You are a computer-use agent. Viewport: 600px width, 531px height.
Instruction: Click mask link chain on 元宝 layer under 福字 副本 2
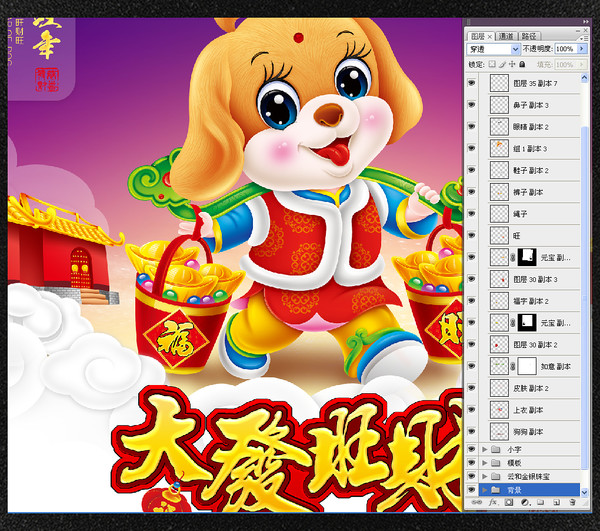(513, 323)
